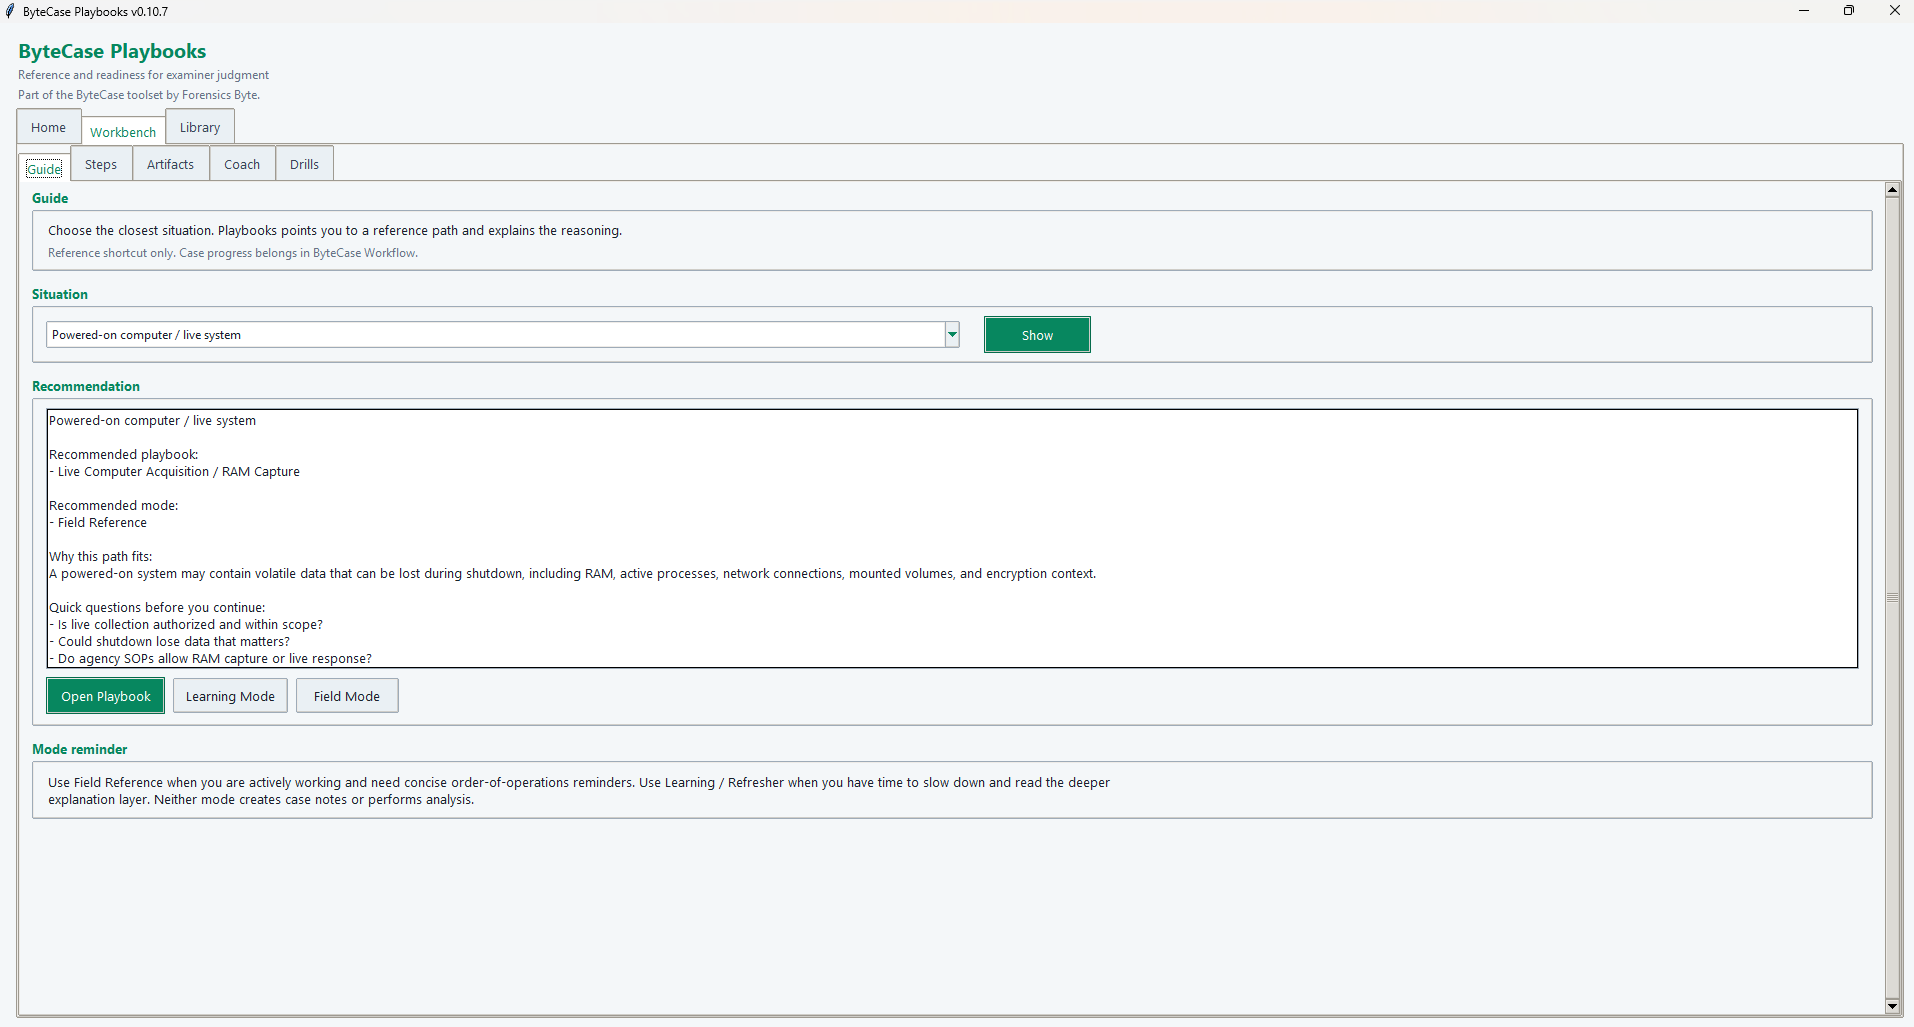1914x1027 pixels.
Task: Click the 'Situation' section heading
Action: coord(60,294)
